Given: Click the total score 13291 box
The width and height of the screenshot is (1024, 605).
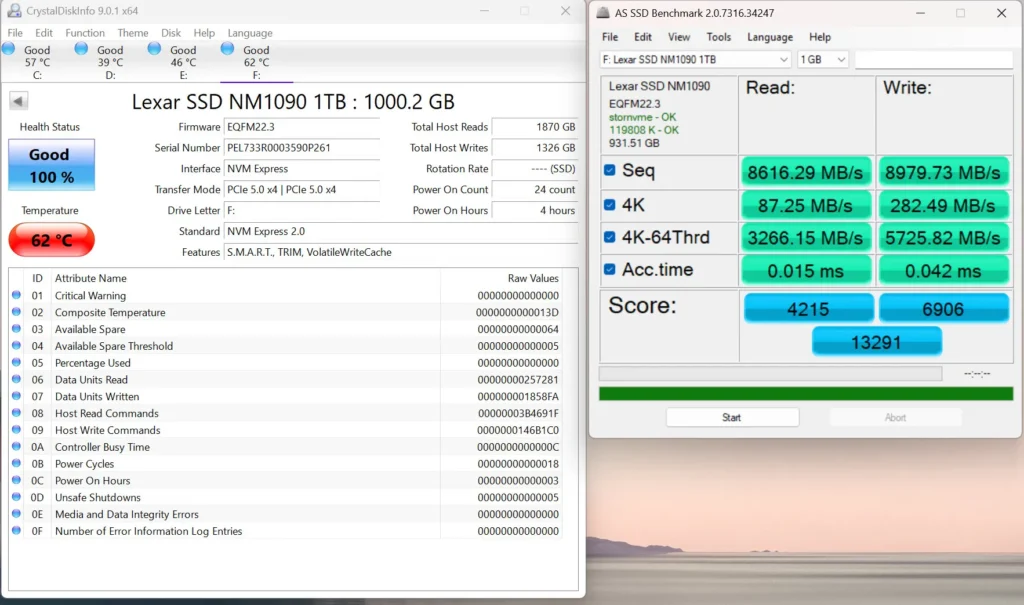Looking at the screenshot, I should click(x=876, y=342).
